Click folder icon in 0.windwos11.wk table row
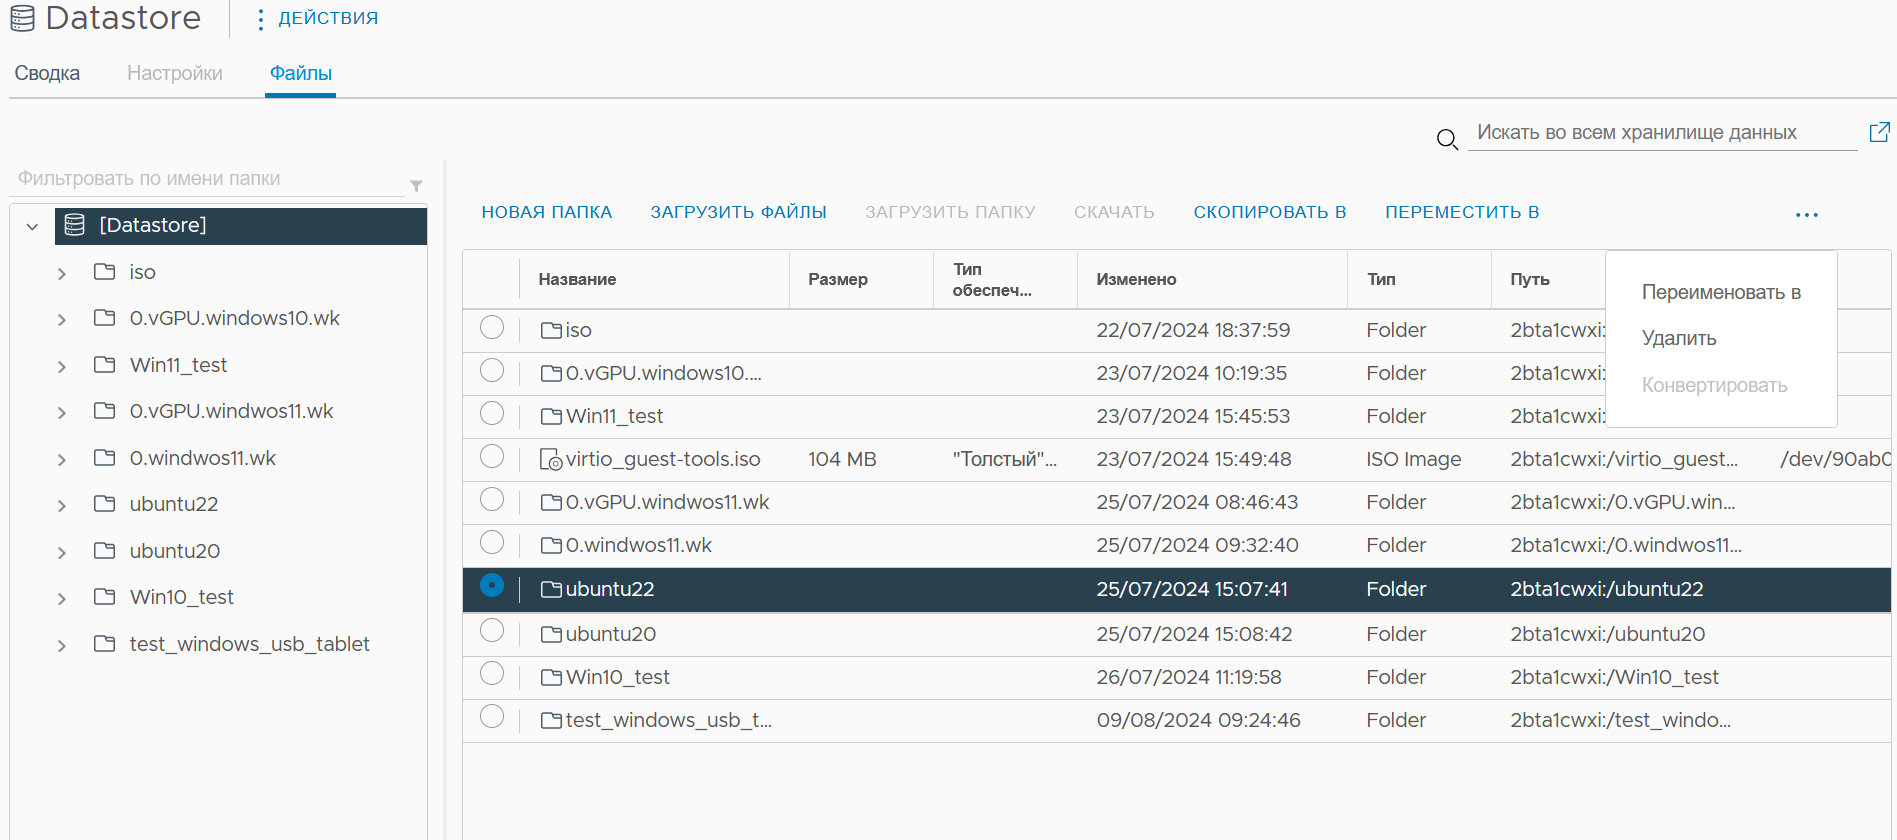 (551, 545)
